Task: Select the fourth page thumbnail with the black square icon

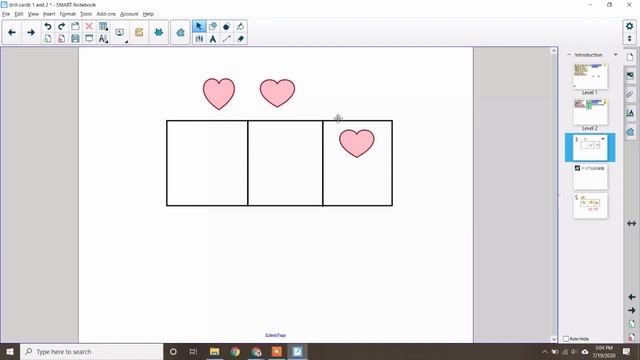Action: click(x=590, y=177)
